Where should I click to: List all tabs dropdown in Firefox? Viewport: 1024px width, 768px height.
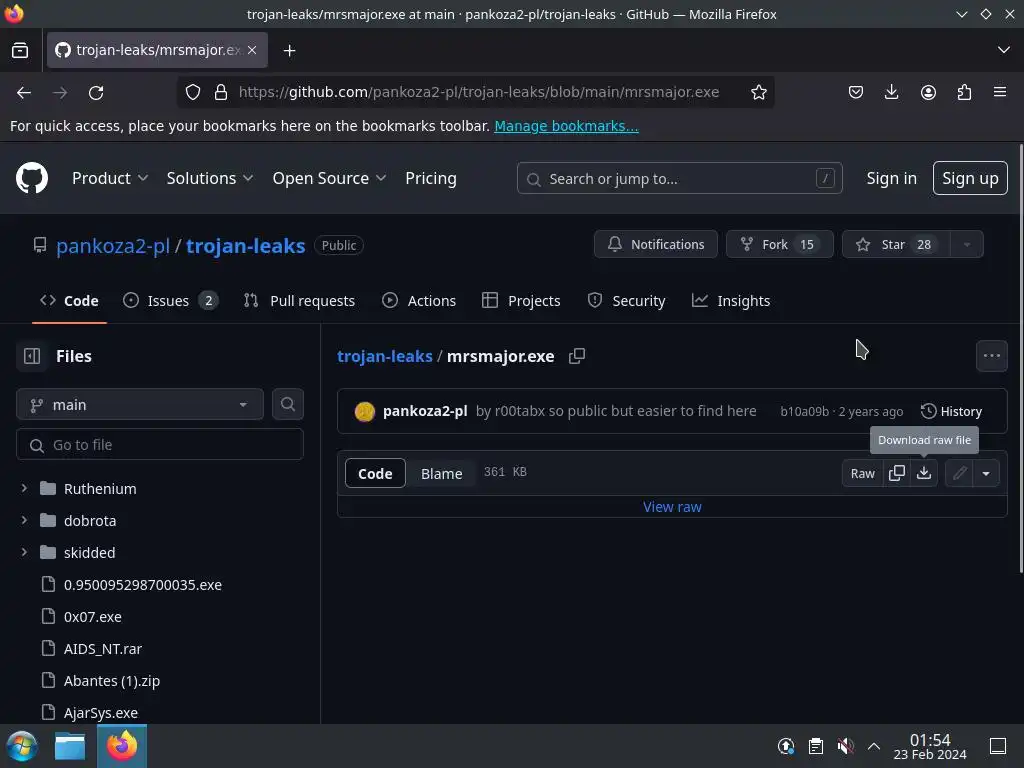(1004, 50)
